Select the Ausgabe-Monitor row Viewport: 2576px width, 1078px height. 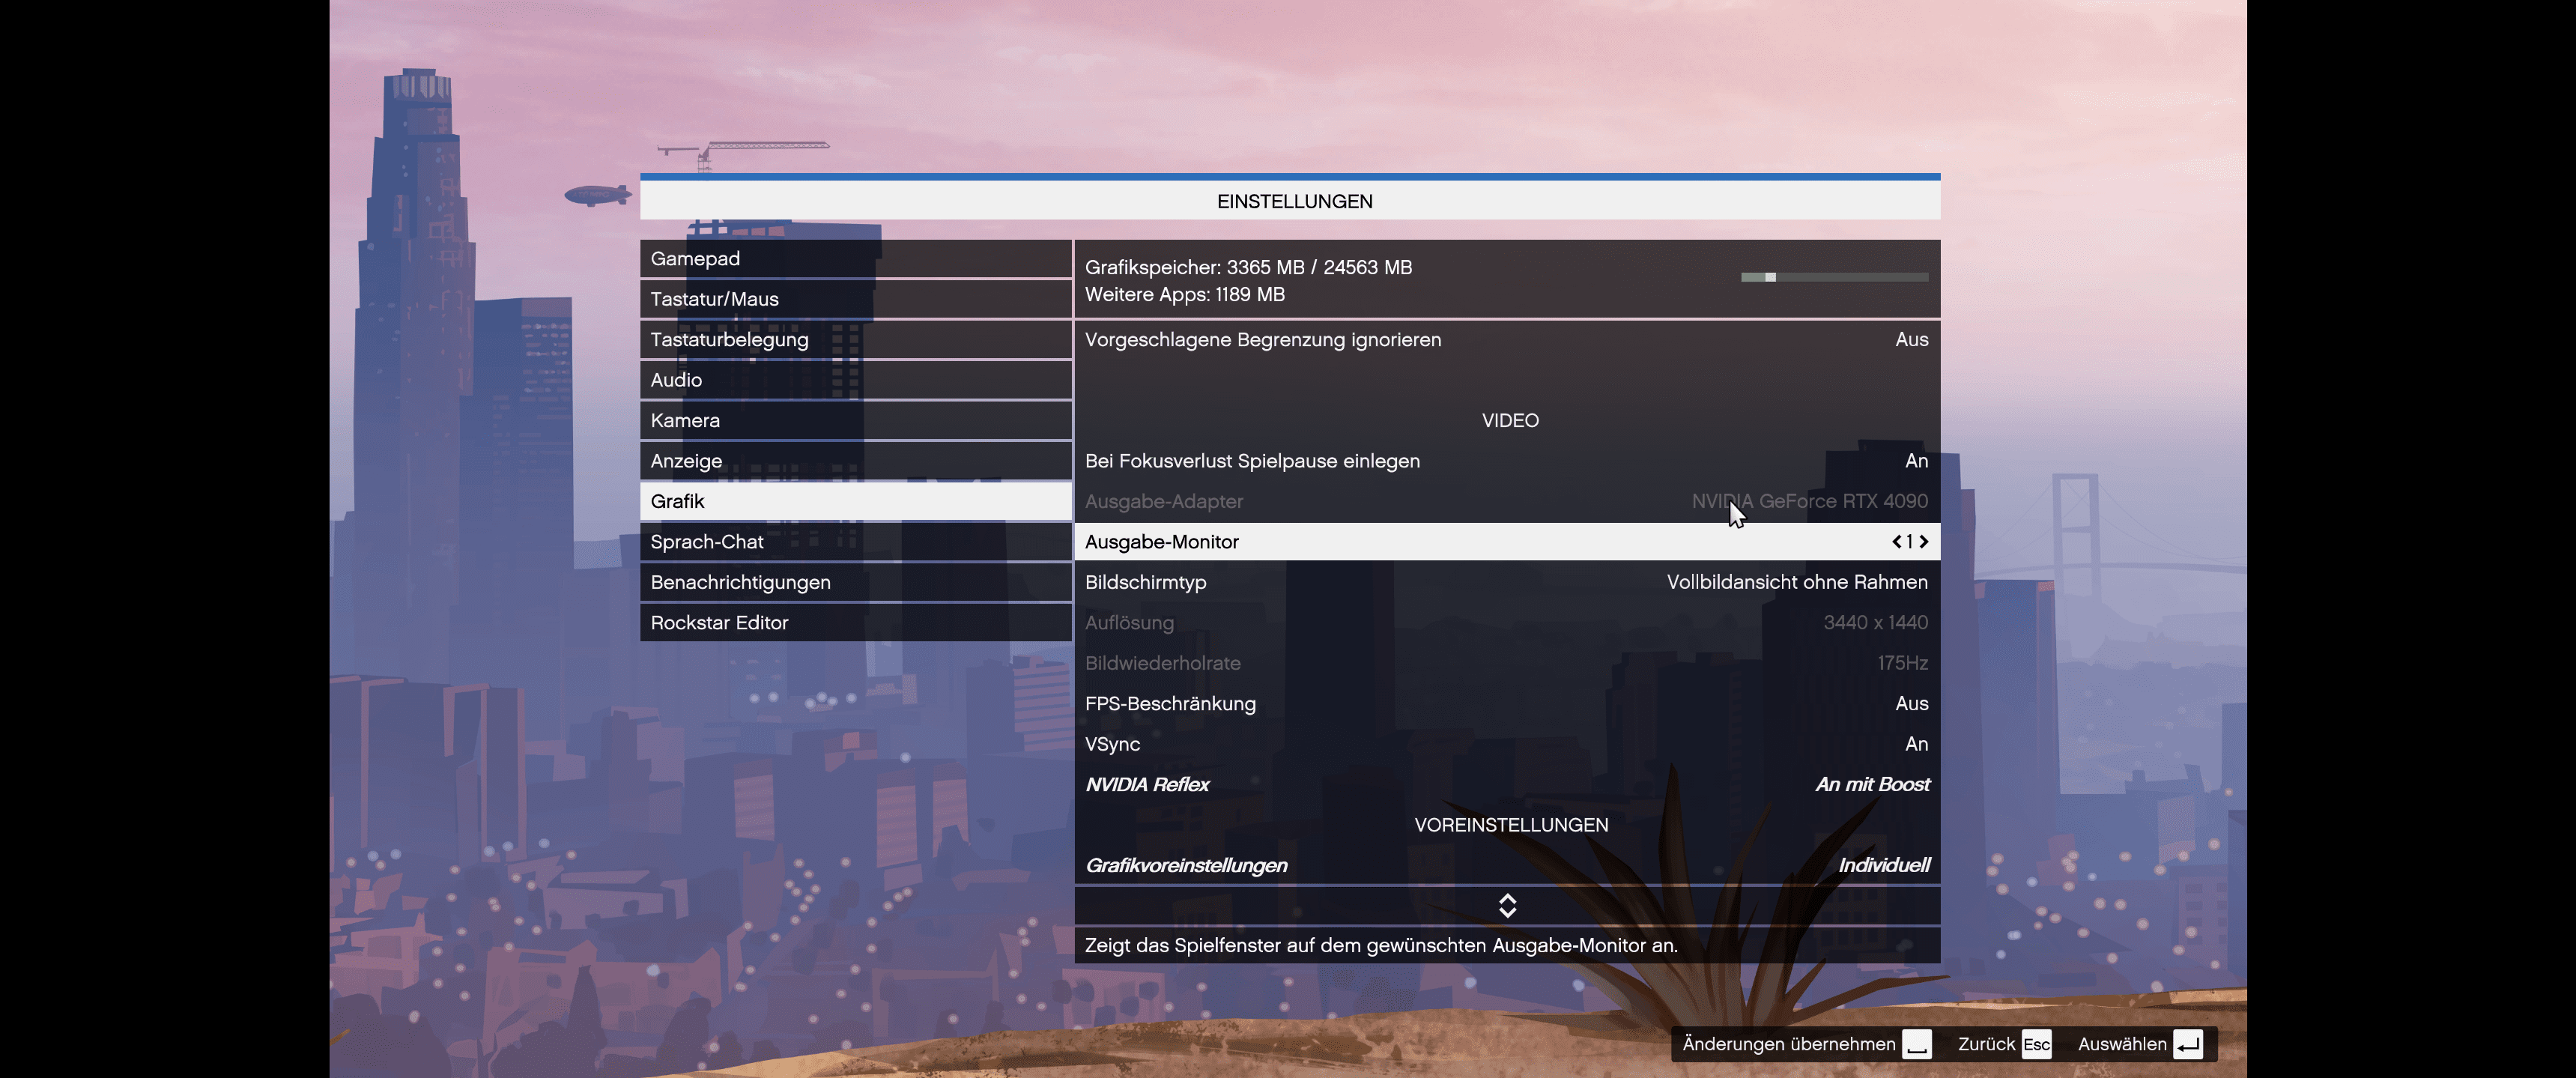(x=1507, y=542)
